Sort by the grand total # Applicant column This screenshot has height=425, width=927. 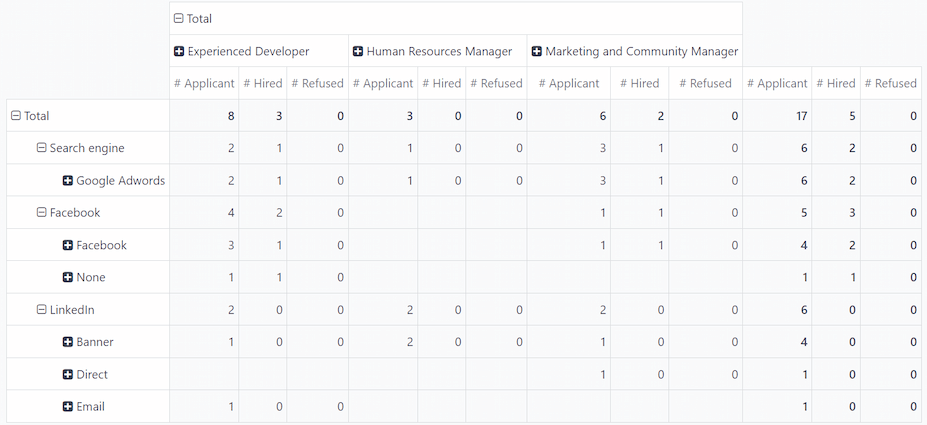tap(777, 83)
